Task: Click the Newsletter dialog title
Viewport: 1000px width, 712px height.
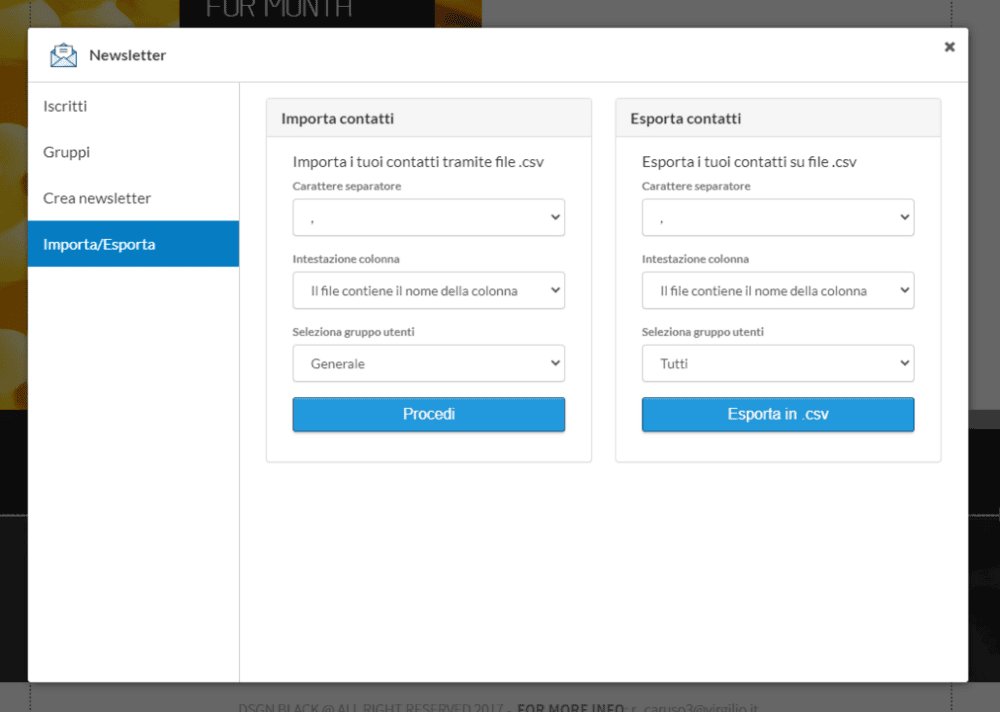Action: (x=128, y=56)
